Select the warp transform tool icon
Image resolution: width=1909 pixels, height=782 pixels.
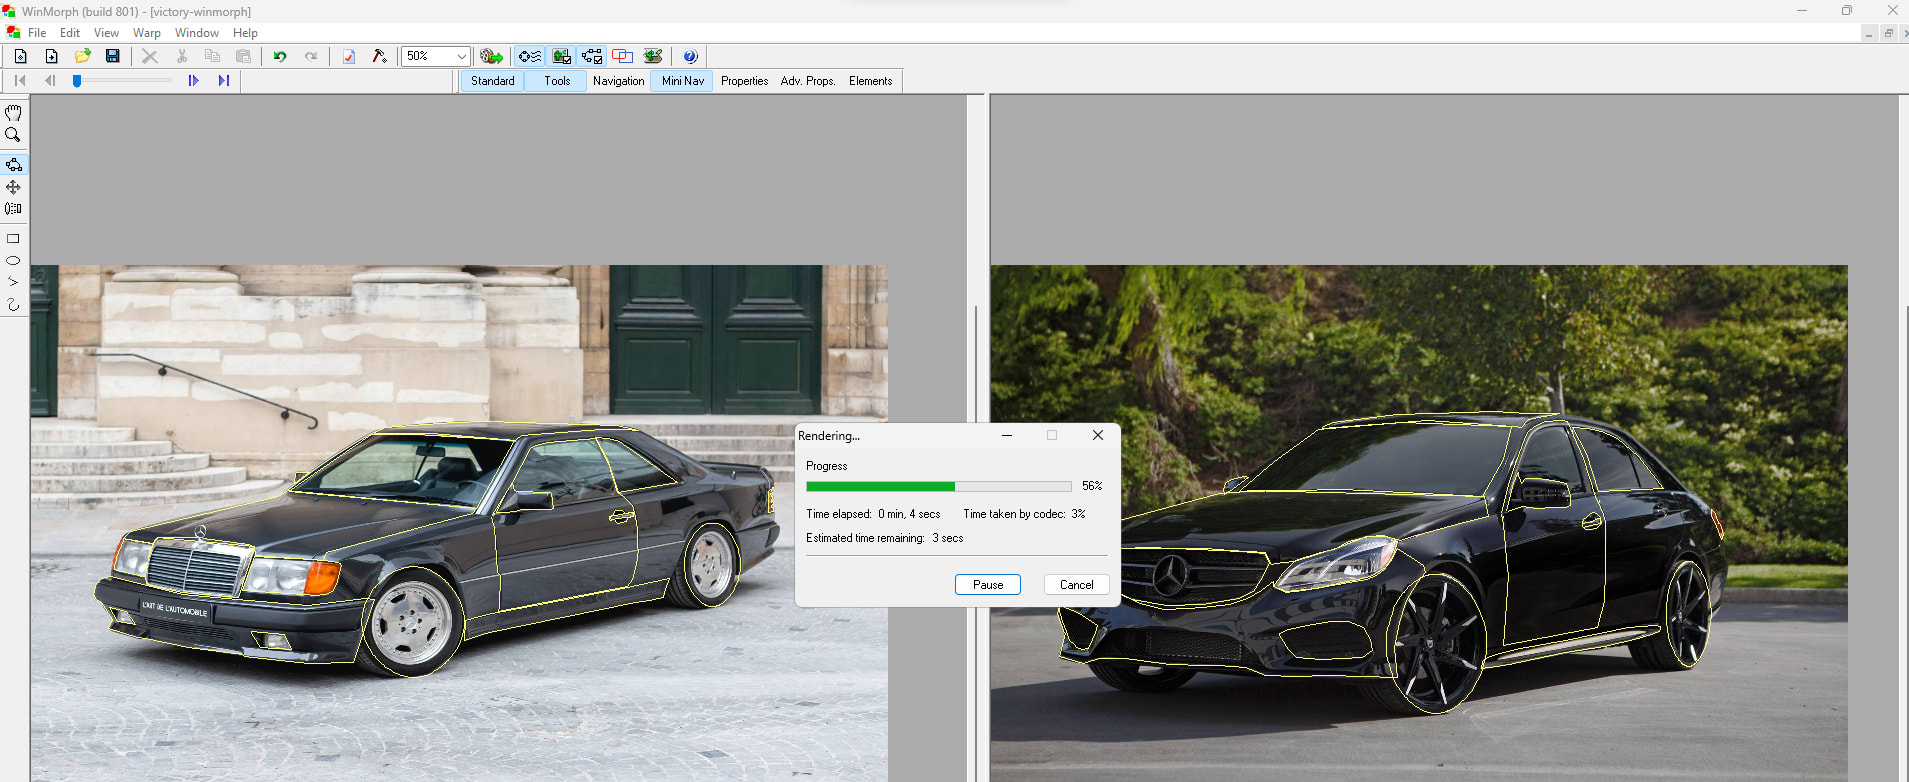pyautogui.click(x=13, y=209)
